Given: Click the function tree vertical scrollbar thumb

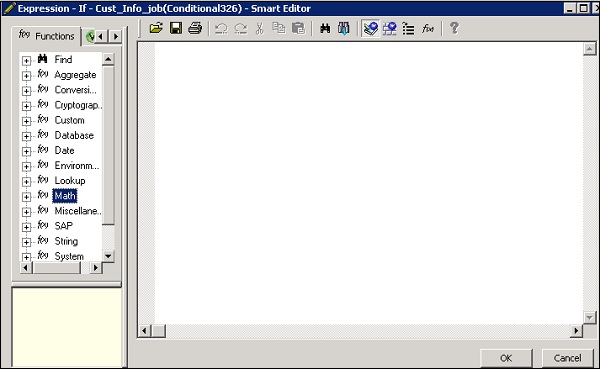Looking at the screenshot, I should coord(108,145).
